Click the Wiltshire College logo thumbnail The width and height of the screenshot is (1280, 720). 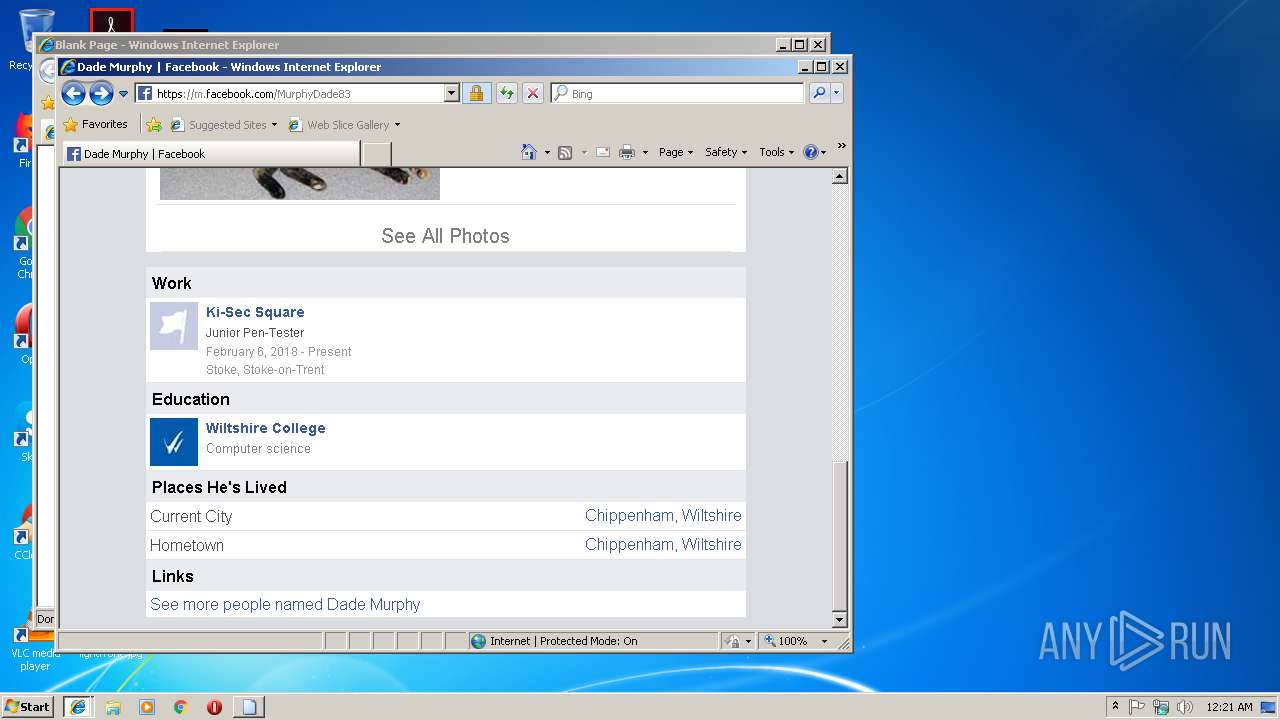tap(174, 442)
